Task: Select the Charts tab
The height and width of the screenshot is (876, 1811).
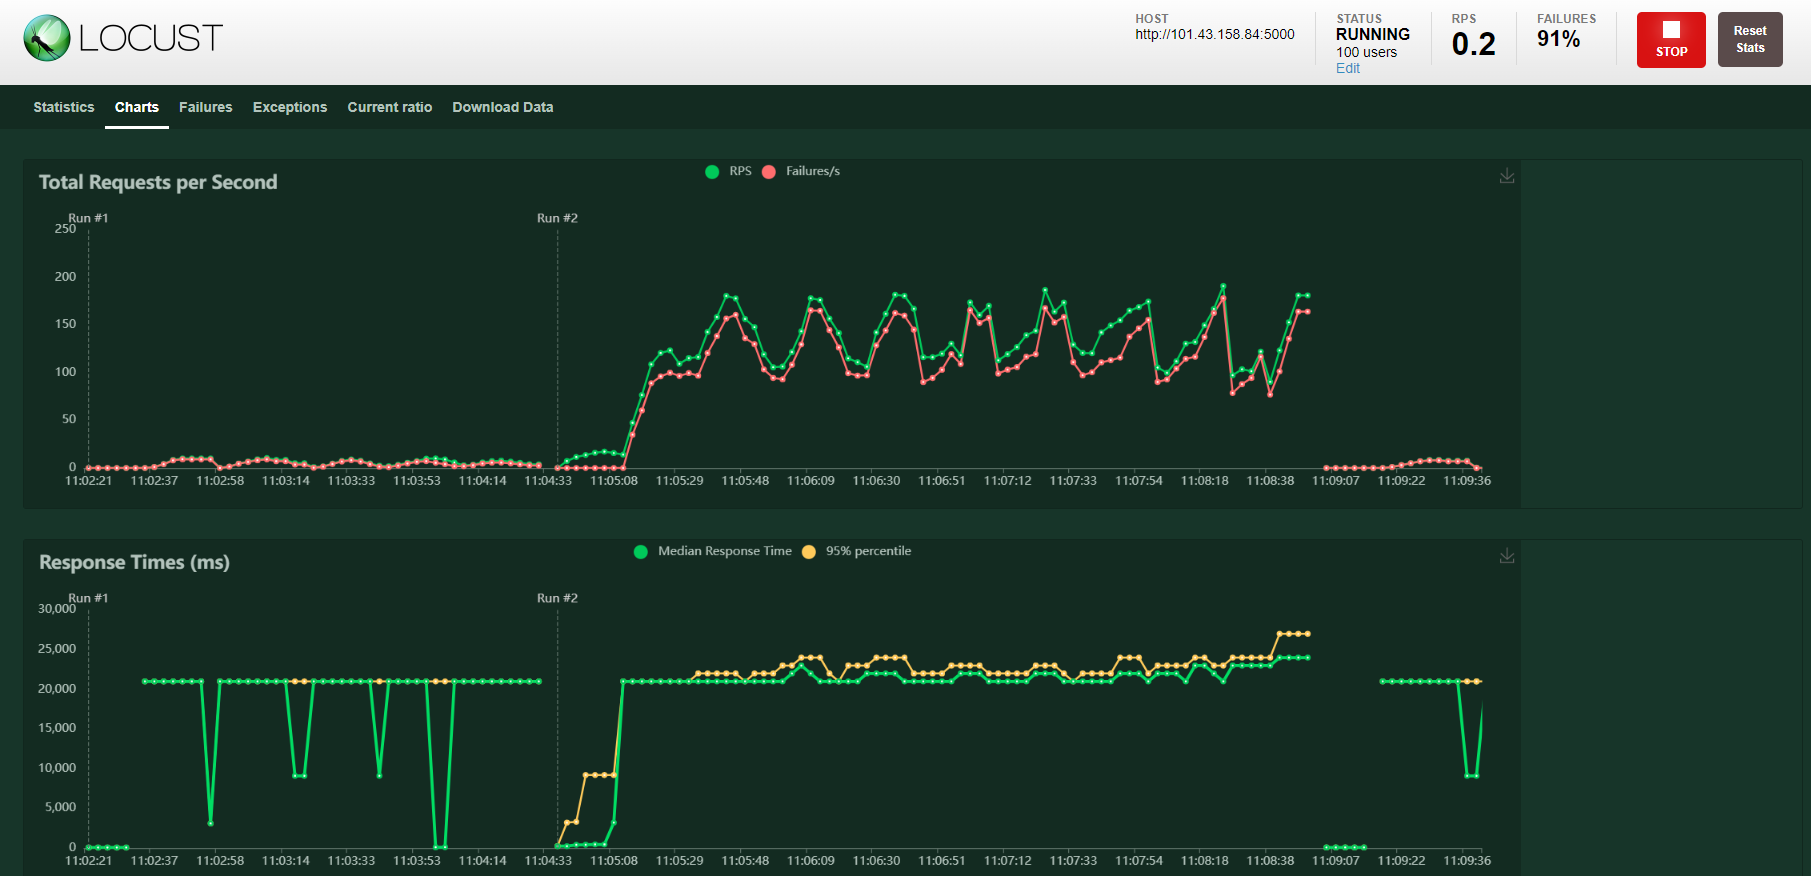Action: click(137, 107)
